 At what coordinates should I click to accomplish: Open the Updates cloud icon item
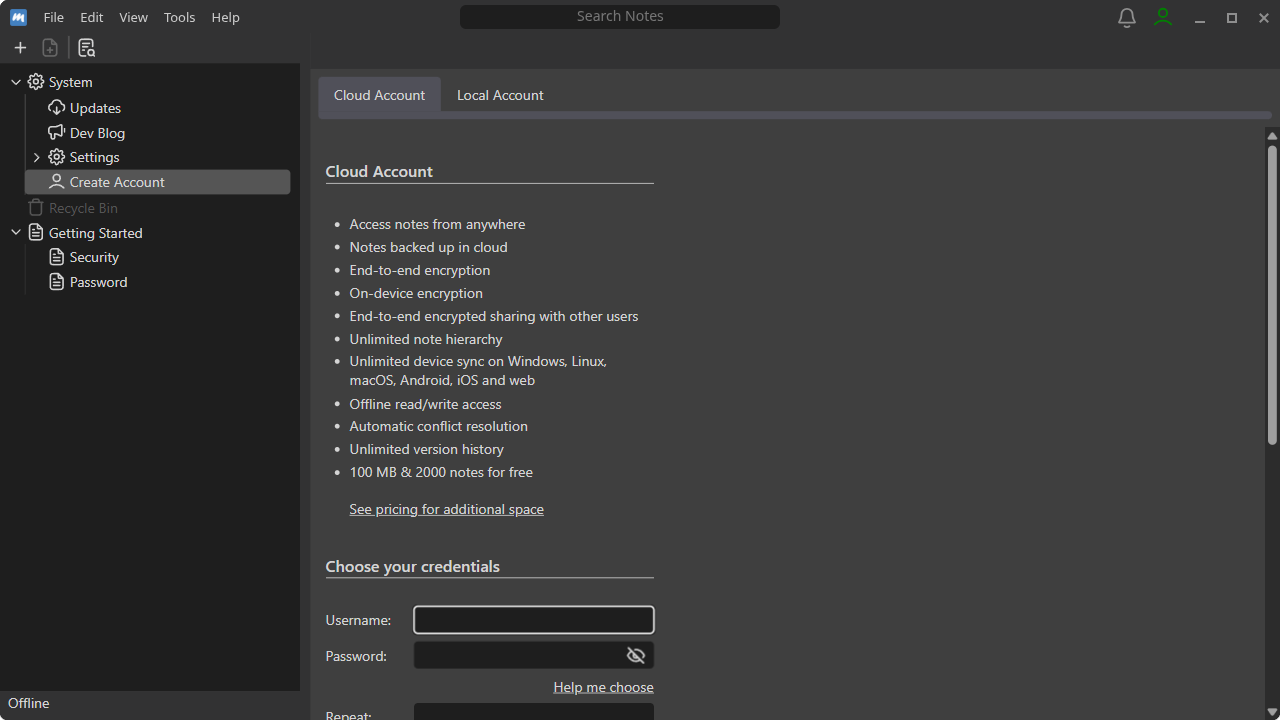[x=57, y=107]
